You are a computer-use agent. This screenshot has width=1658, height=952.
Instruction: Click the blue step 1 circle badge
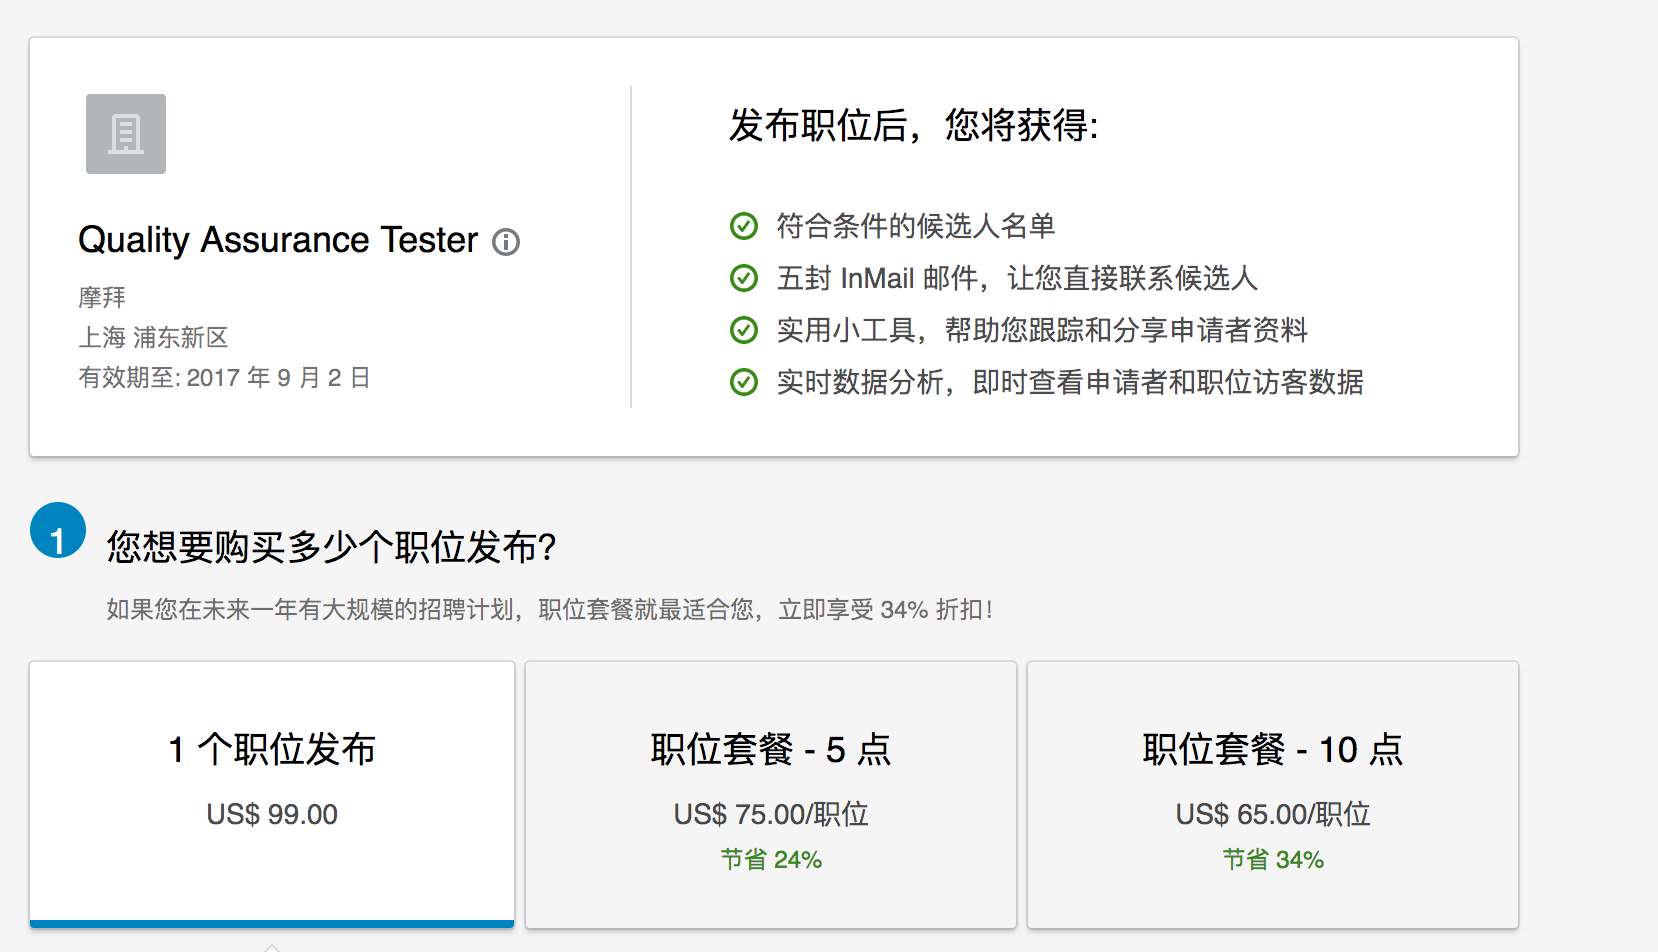click(58, 530)
